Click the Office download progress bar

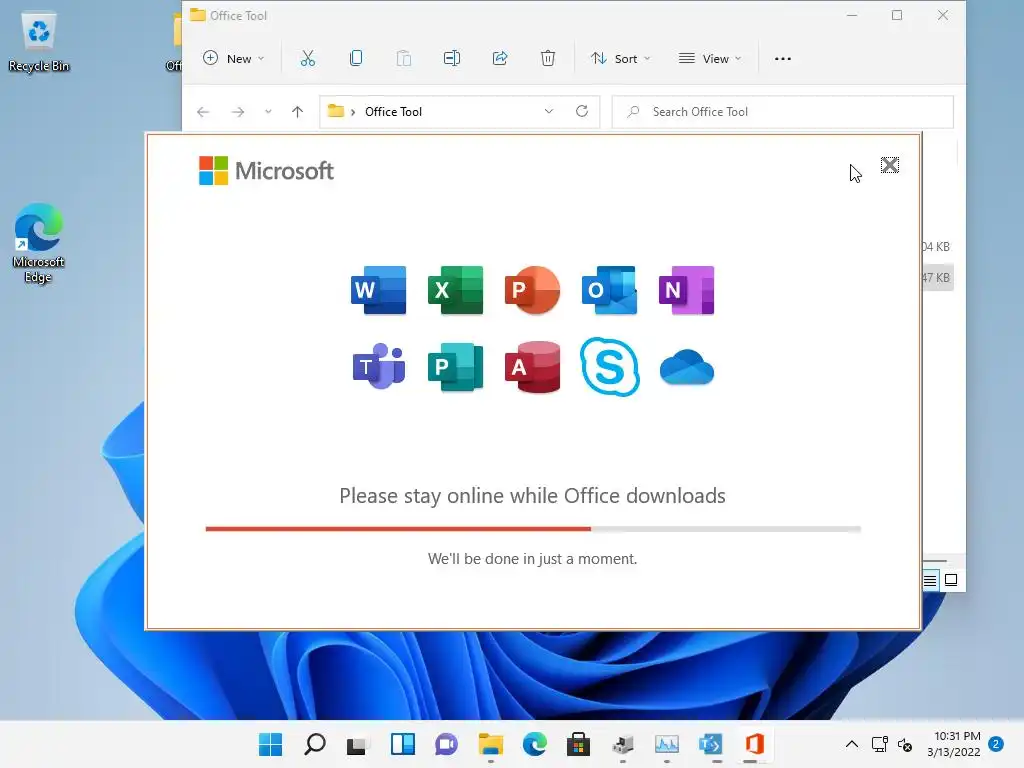(533, 529)
